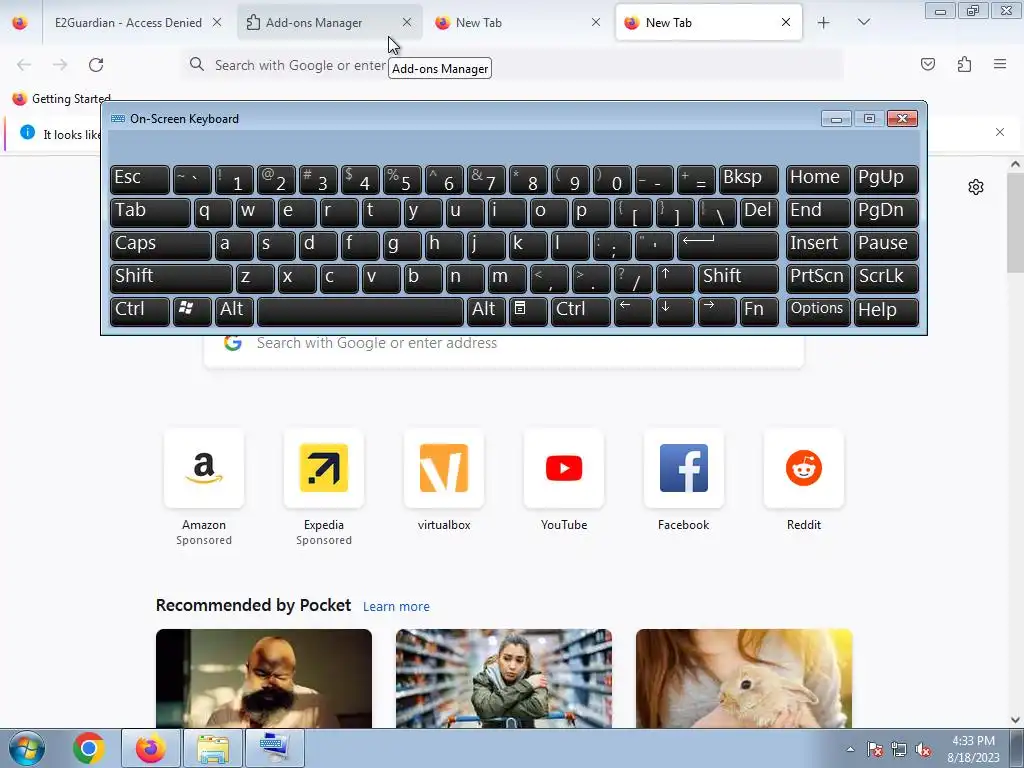The image size is (1024, 768).
Task: Launch Chrome from the taskbar
Action: click(89, 748)
